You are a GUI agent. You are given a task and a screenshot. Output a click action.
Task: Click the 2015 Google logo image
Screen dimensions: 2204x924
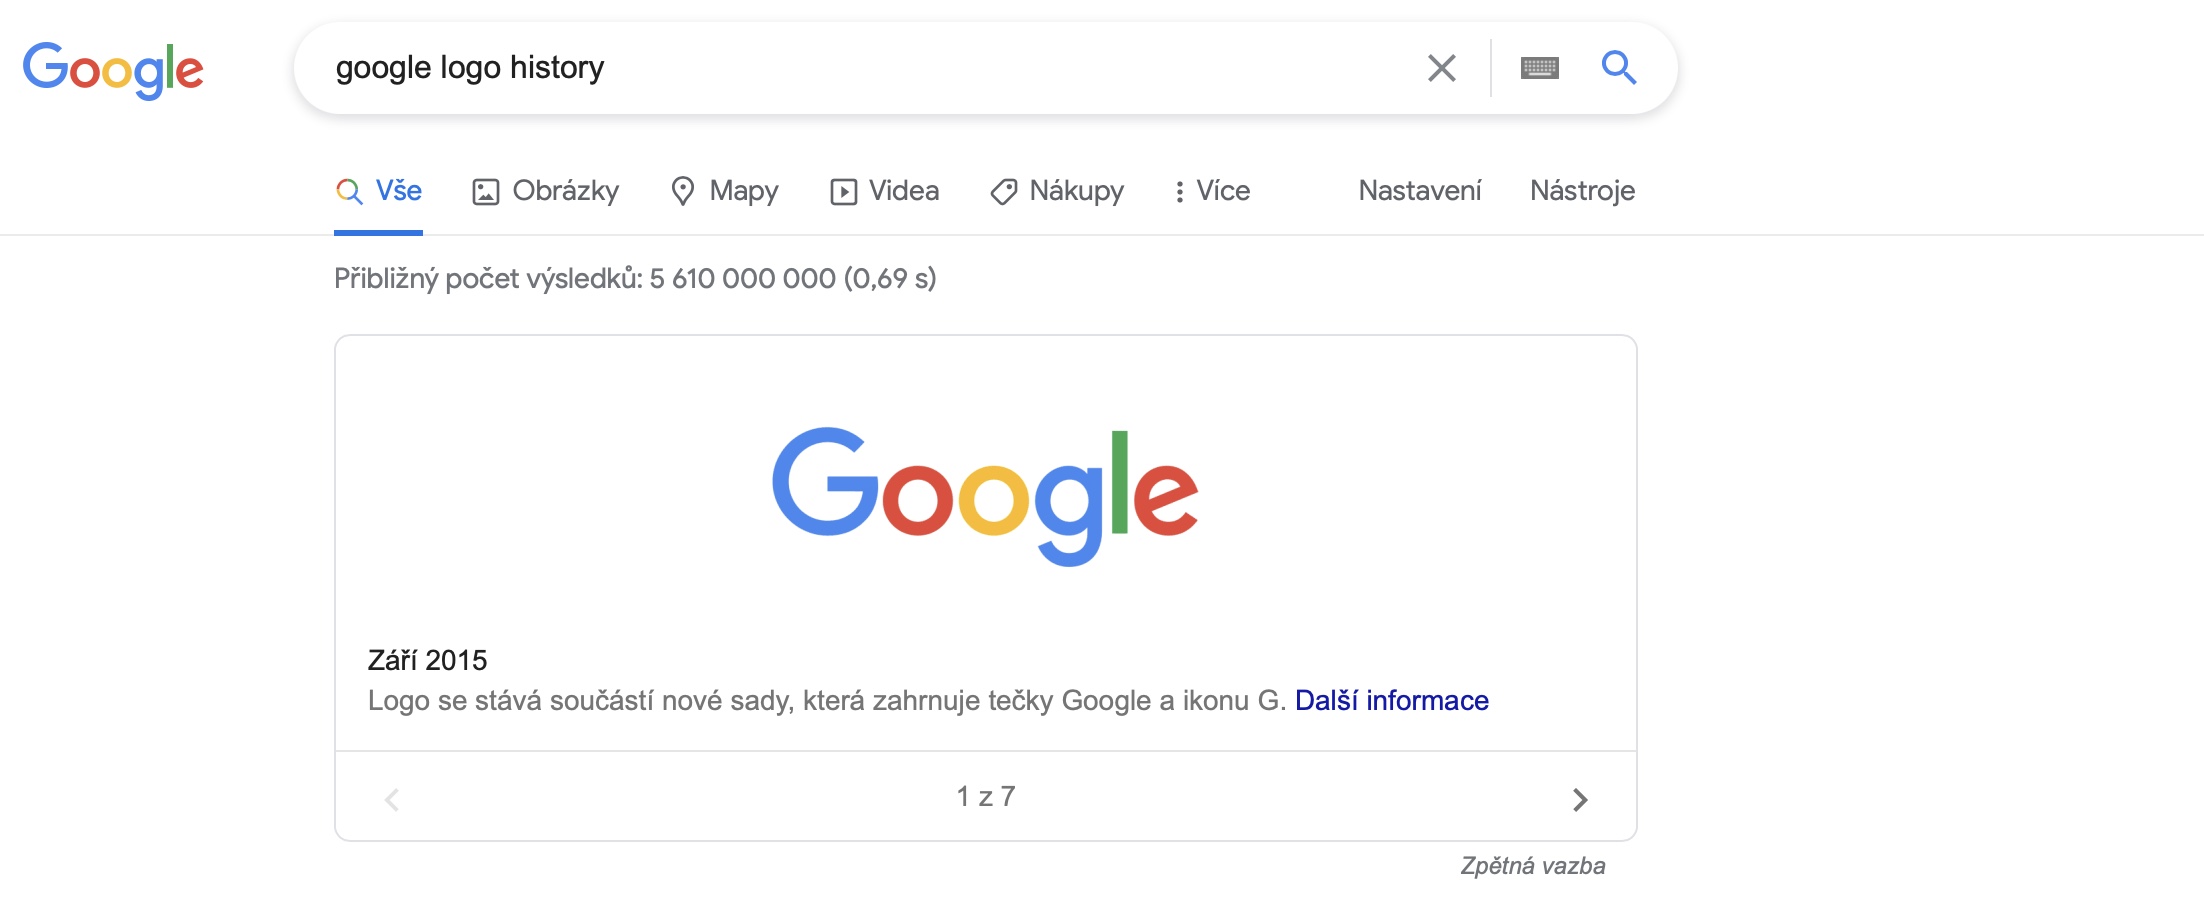click(985, 496)
